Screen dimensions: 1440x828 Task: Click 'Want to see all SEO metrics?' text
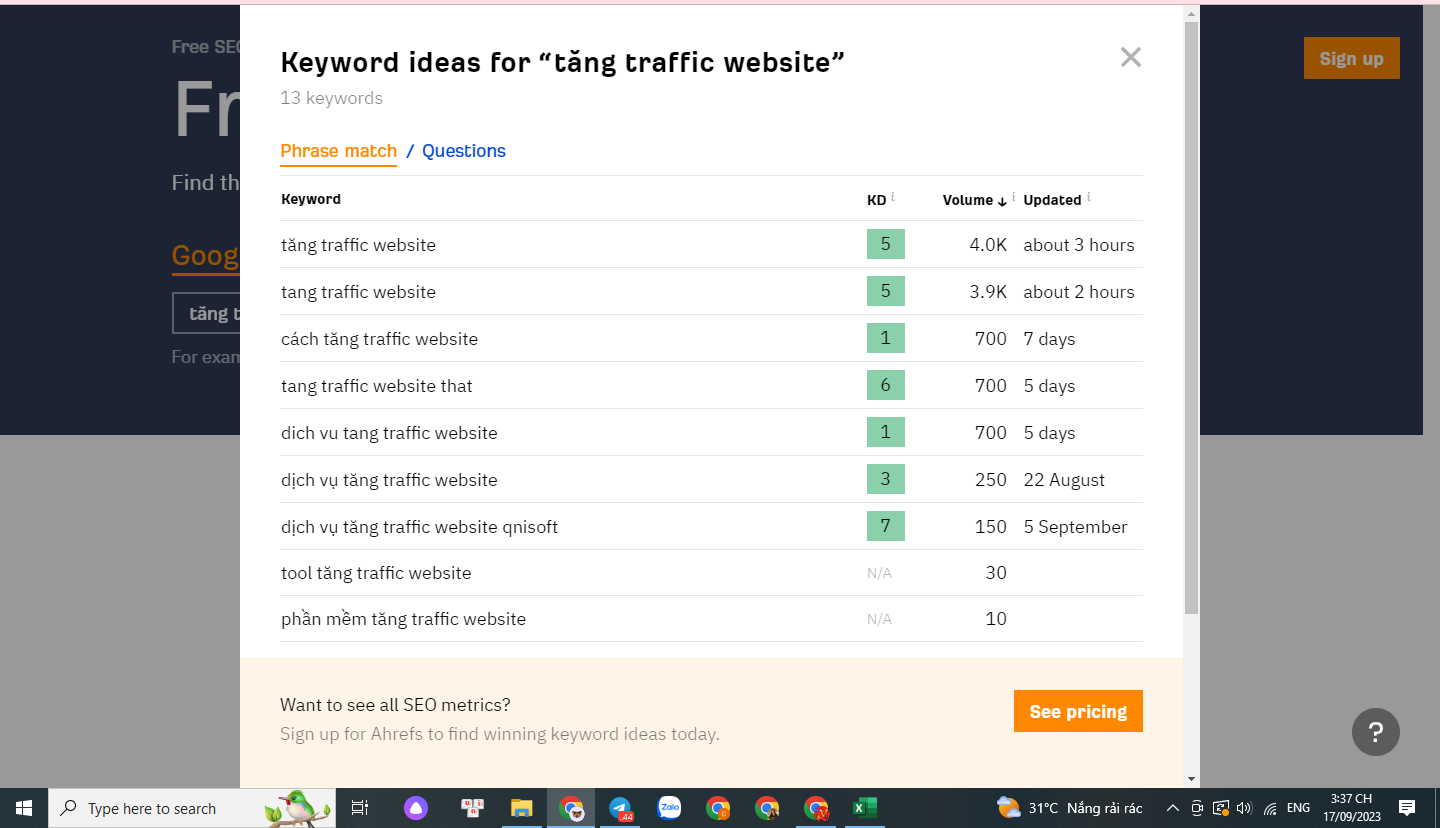[x=395, y=705]
